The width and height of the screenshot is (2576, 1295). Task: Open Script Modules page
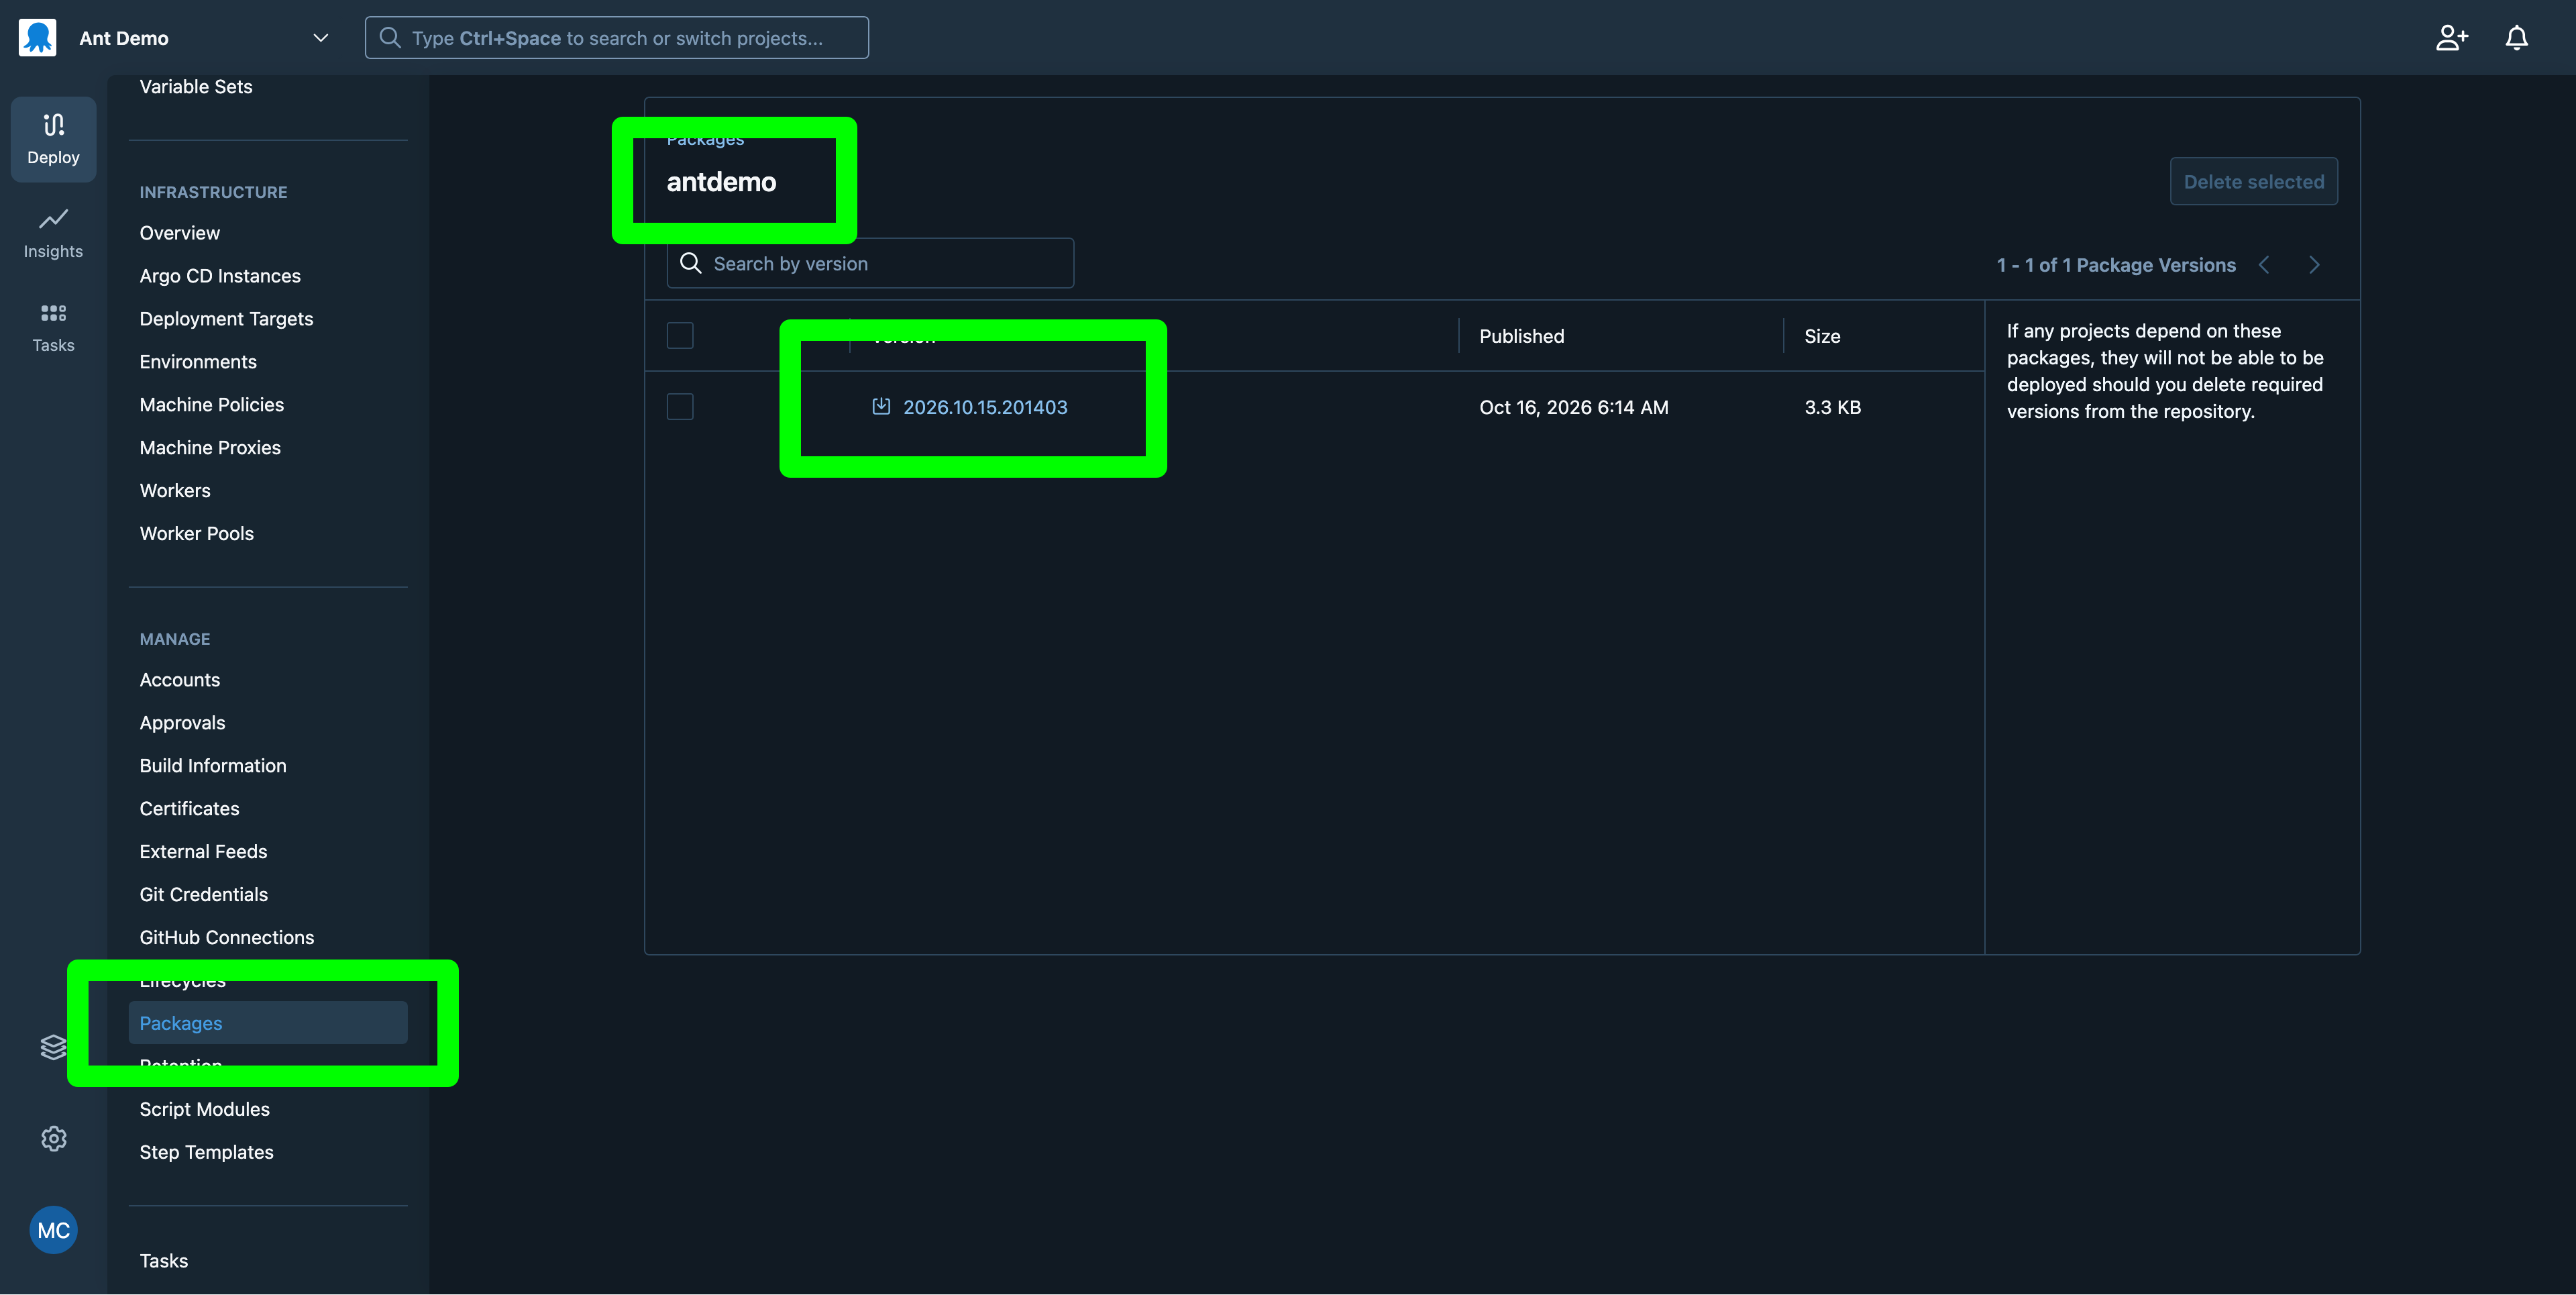(x=205, y=1110)
